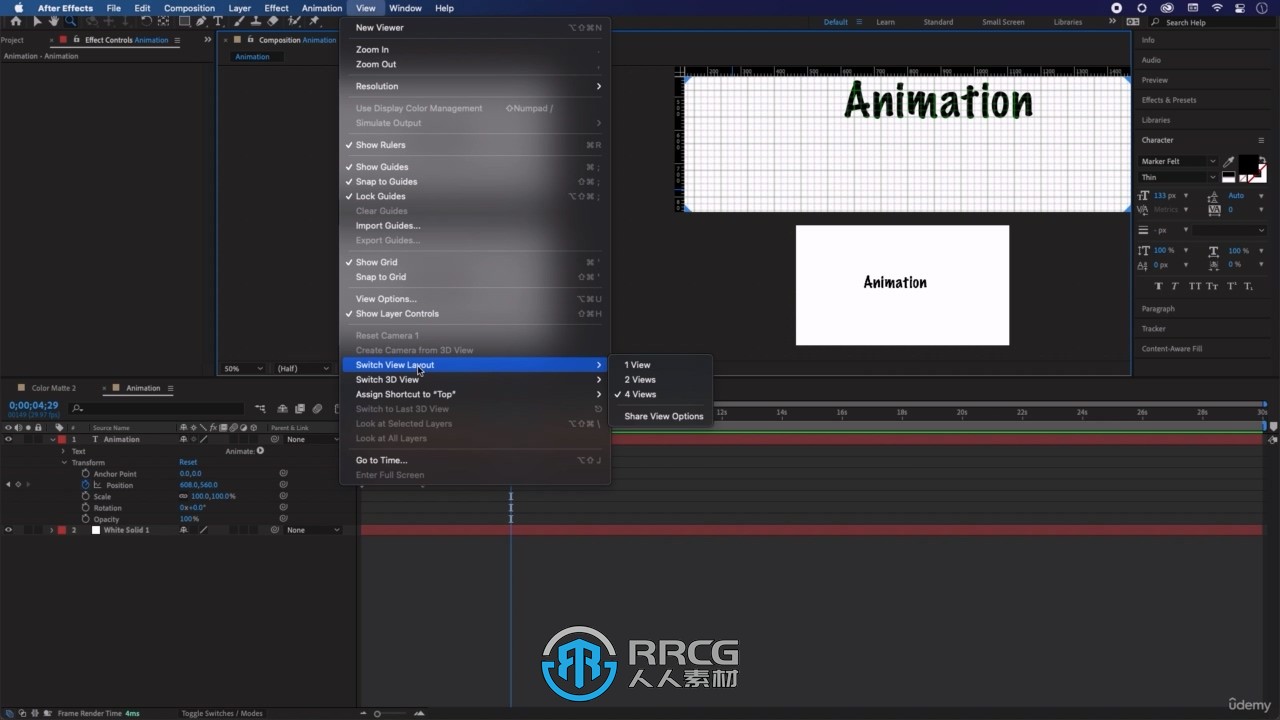
Task: Open the composition mini-flowchart icon in timeline
Action: [260, 408]
